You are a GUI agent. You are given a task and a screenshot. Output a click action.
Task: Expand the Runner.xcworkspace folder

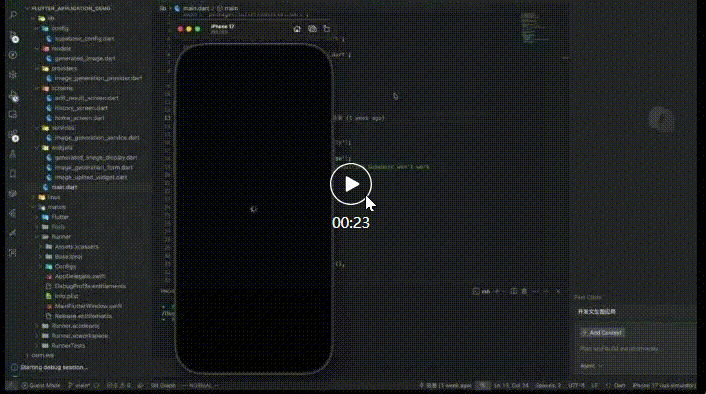pos(80,336)
